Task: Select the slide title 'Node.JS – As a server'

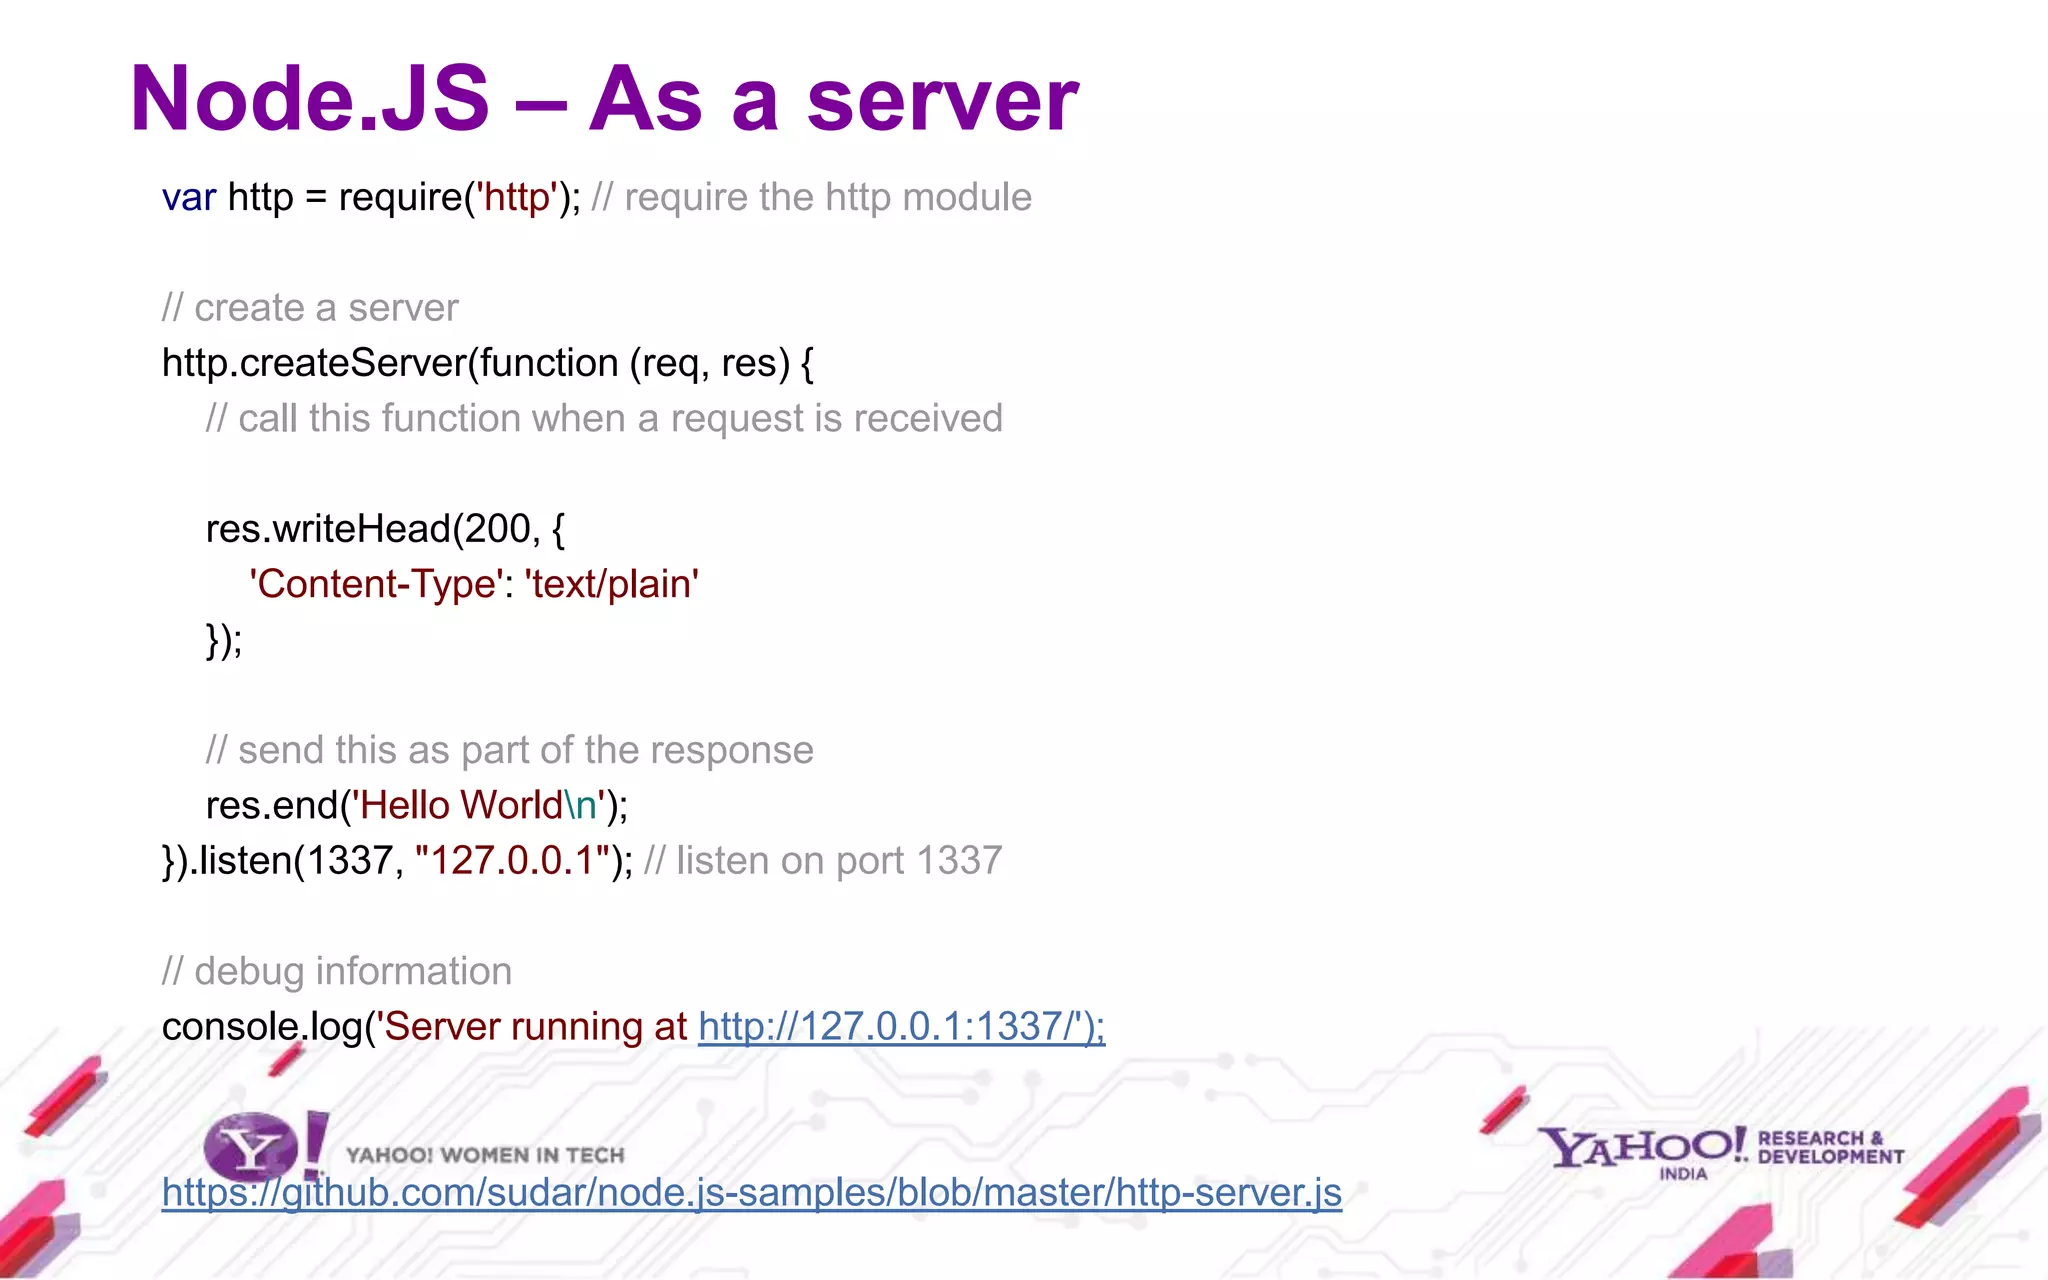Action: 604,98
